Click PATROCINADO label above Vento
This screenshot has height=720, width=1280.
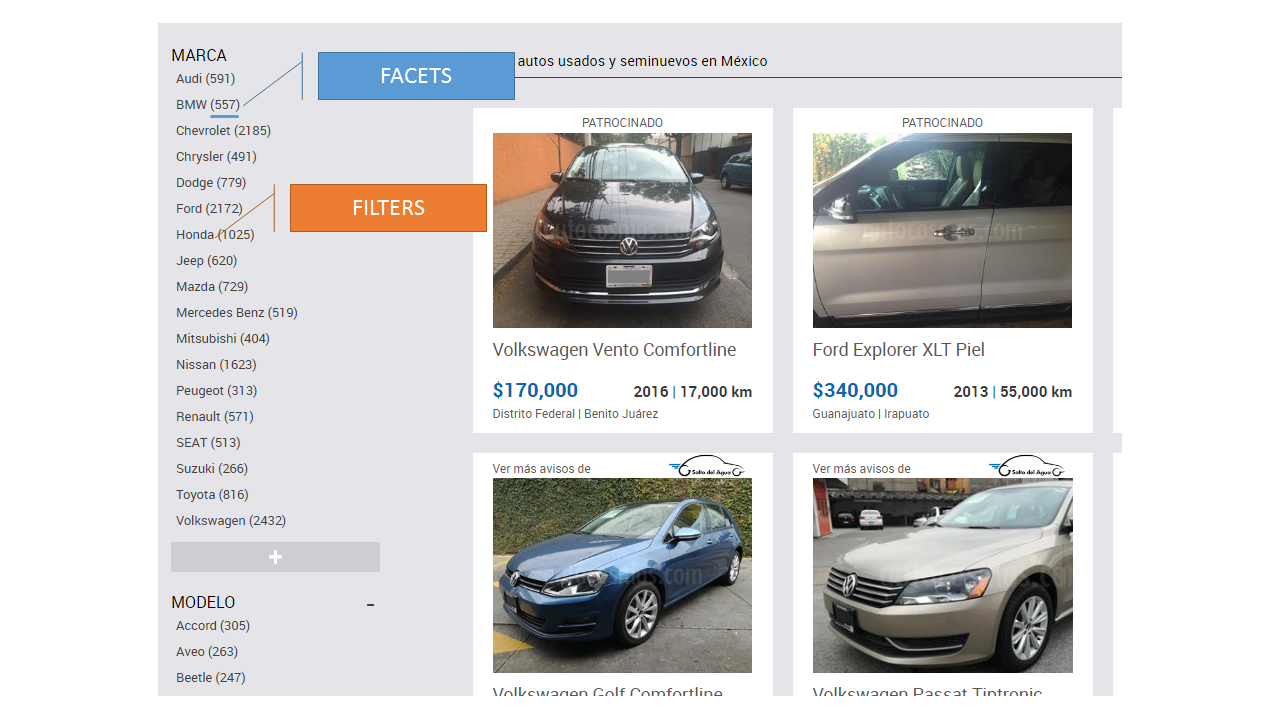click(x=622, y=123)
